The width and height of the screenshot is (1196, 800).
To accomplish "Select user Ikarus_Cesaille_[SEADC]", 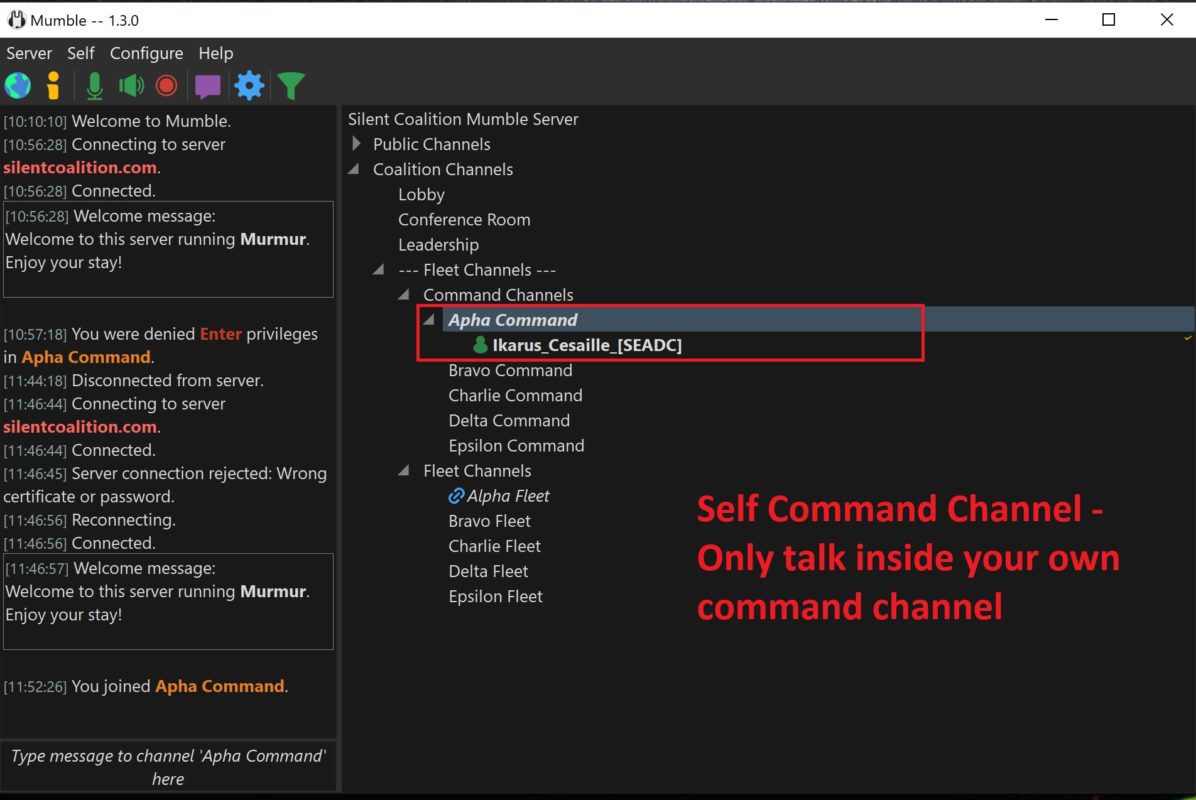I will [587, 345].
